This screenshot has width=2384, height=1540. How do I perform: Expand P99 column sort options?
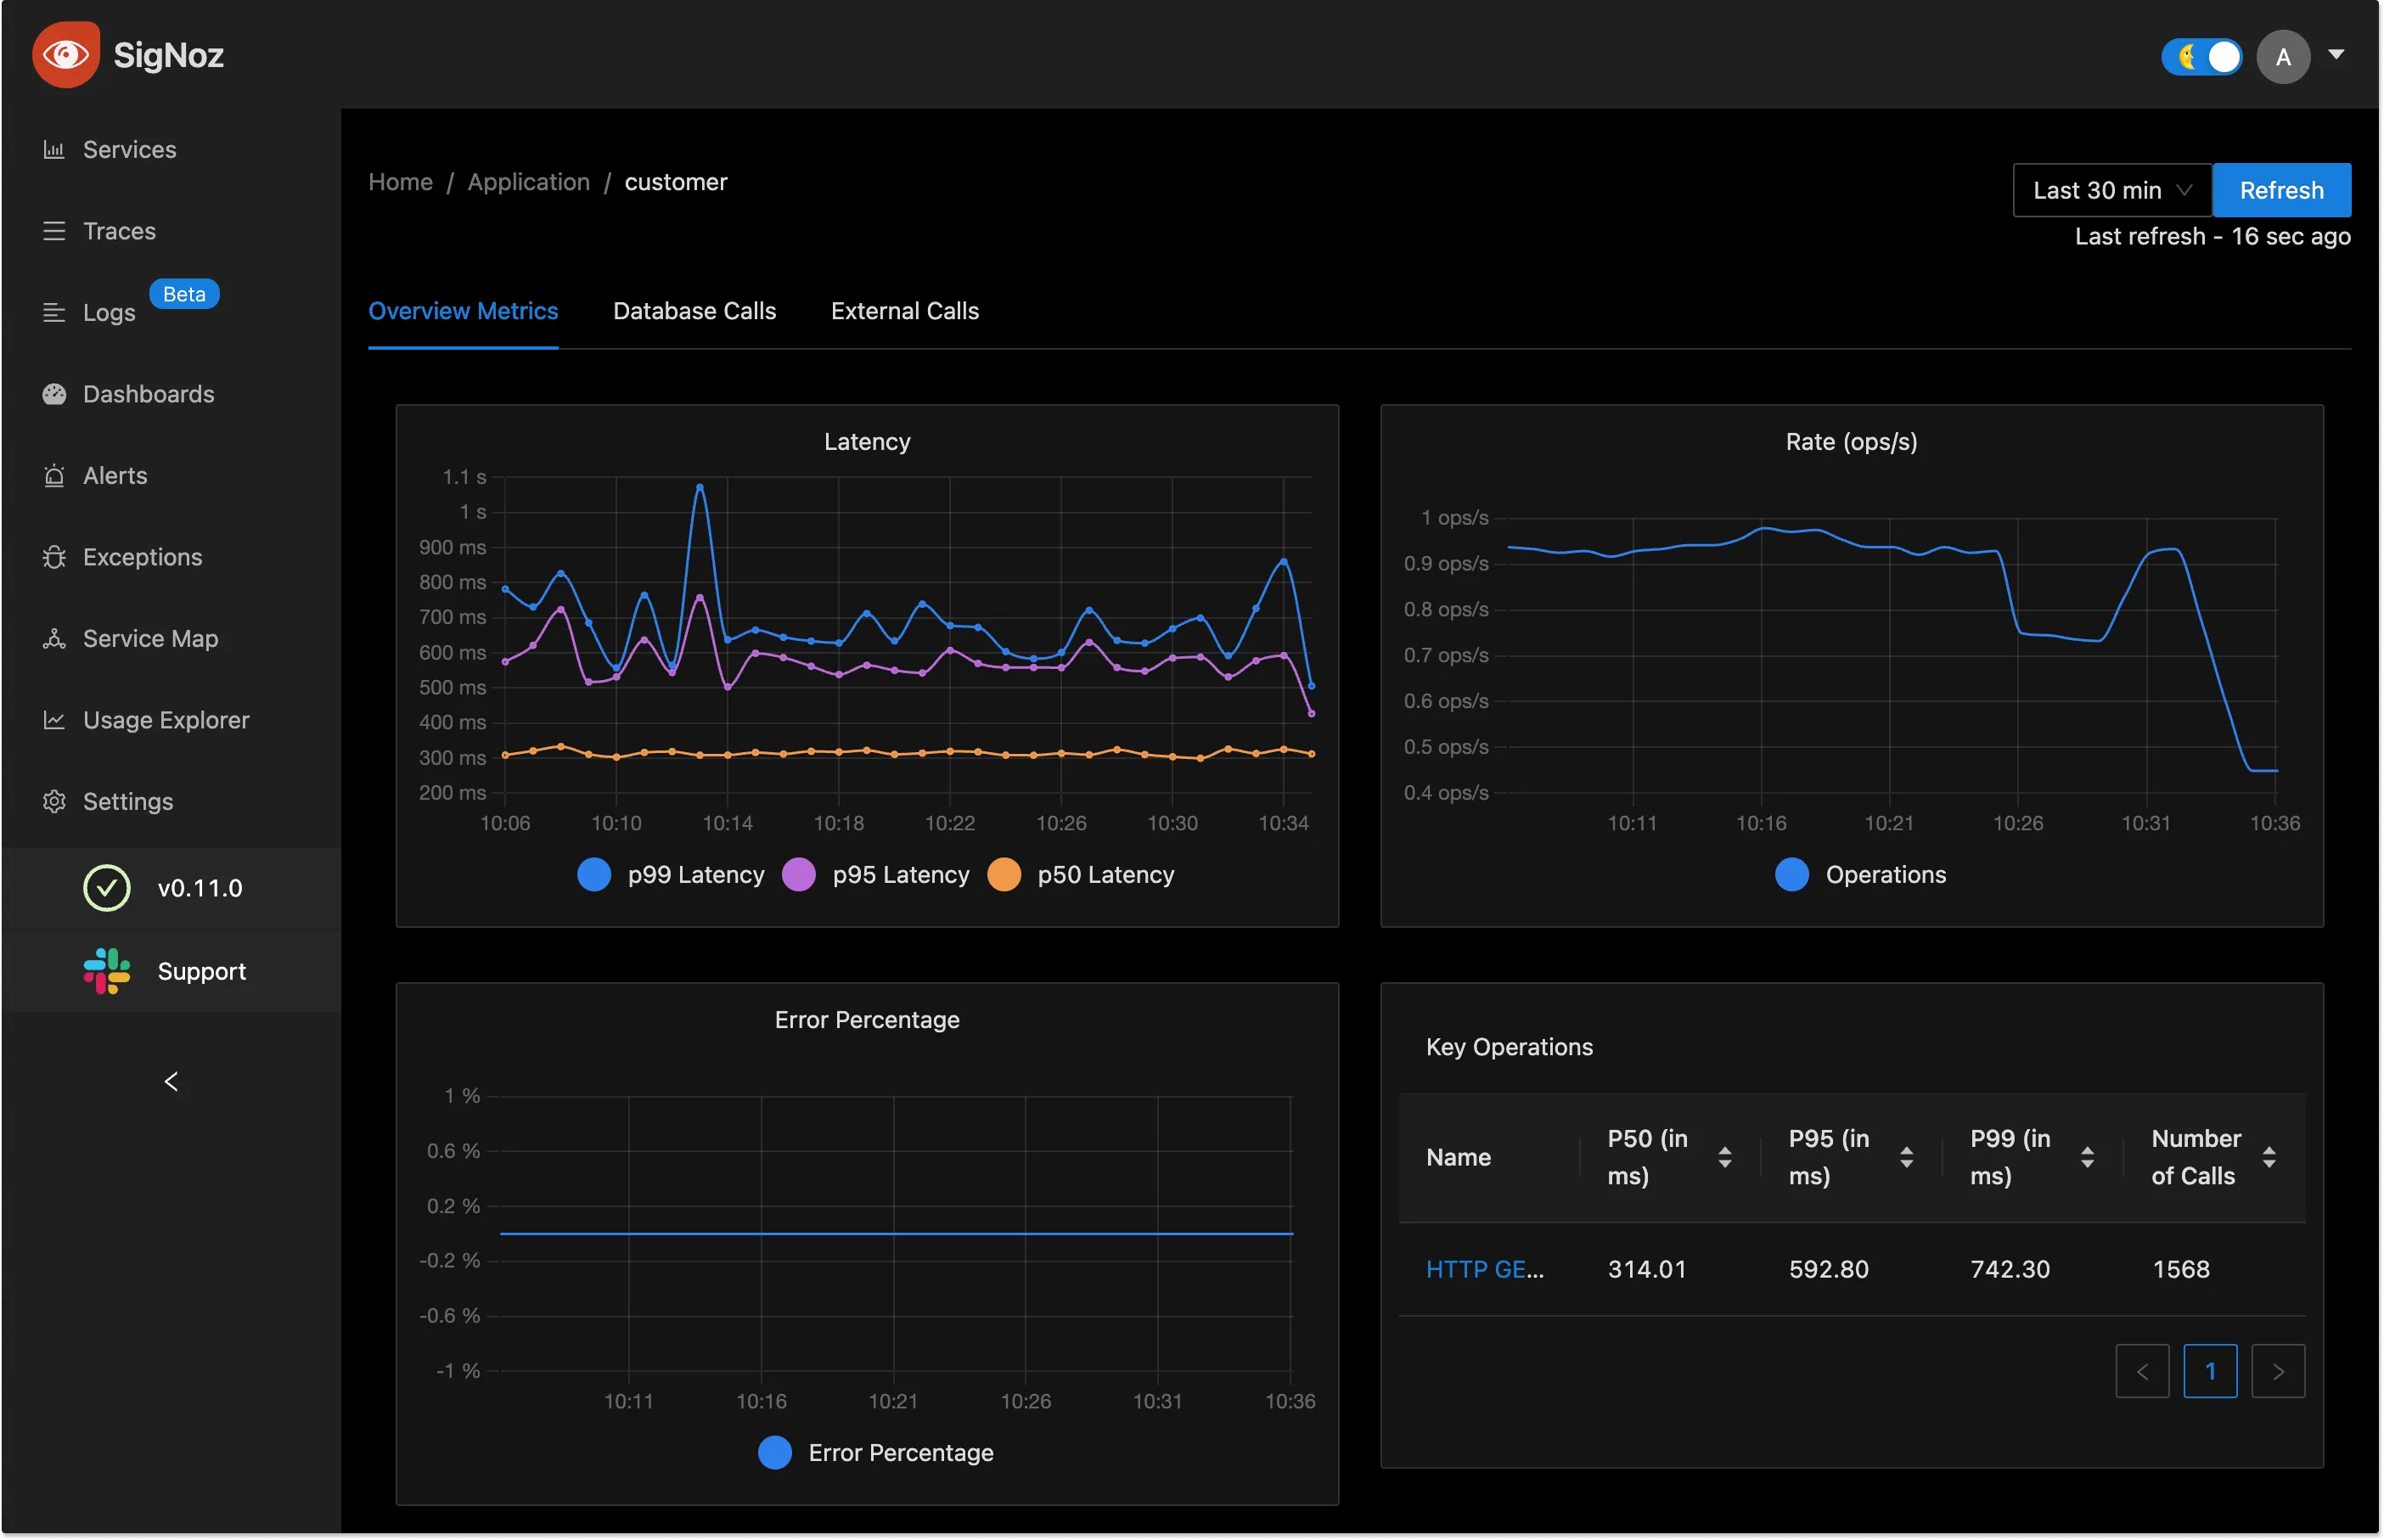2085,1154
